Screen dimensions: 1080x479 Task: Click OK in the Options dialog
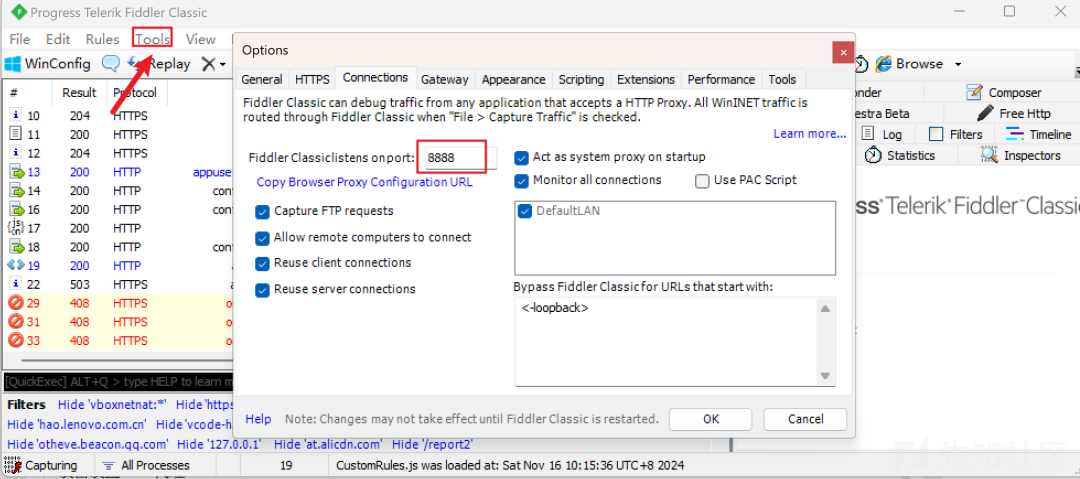712,419
